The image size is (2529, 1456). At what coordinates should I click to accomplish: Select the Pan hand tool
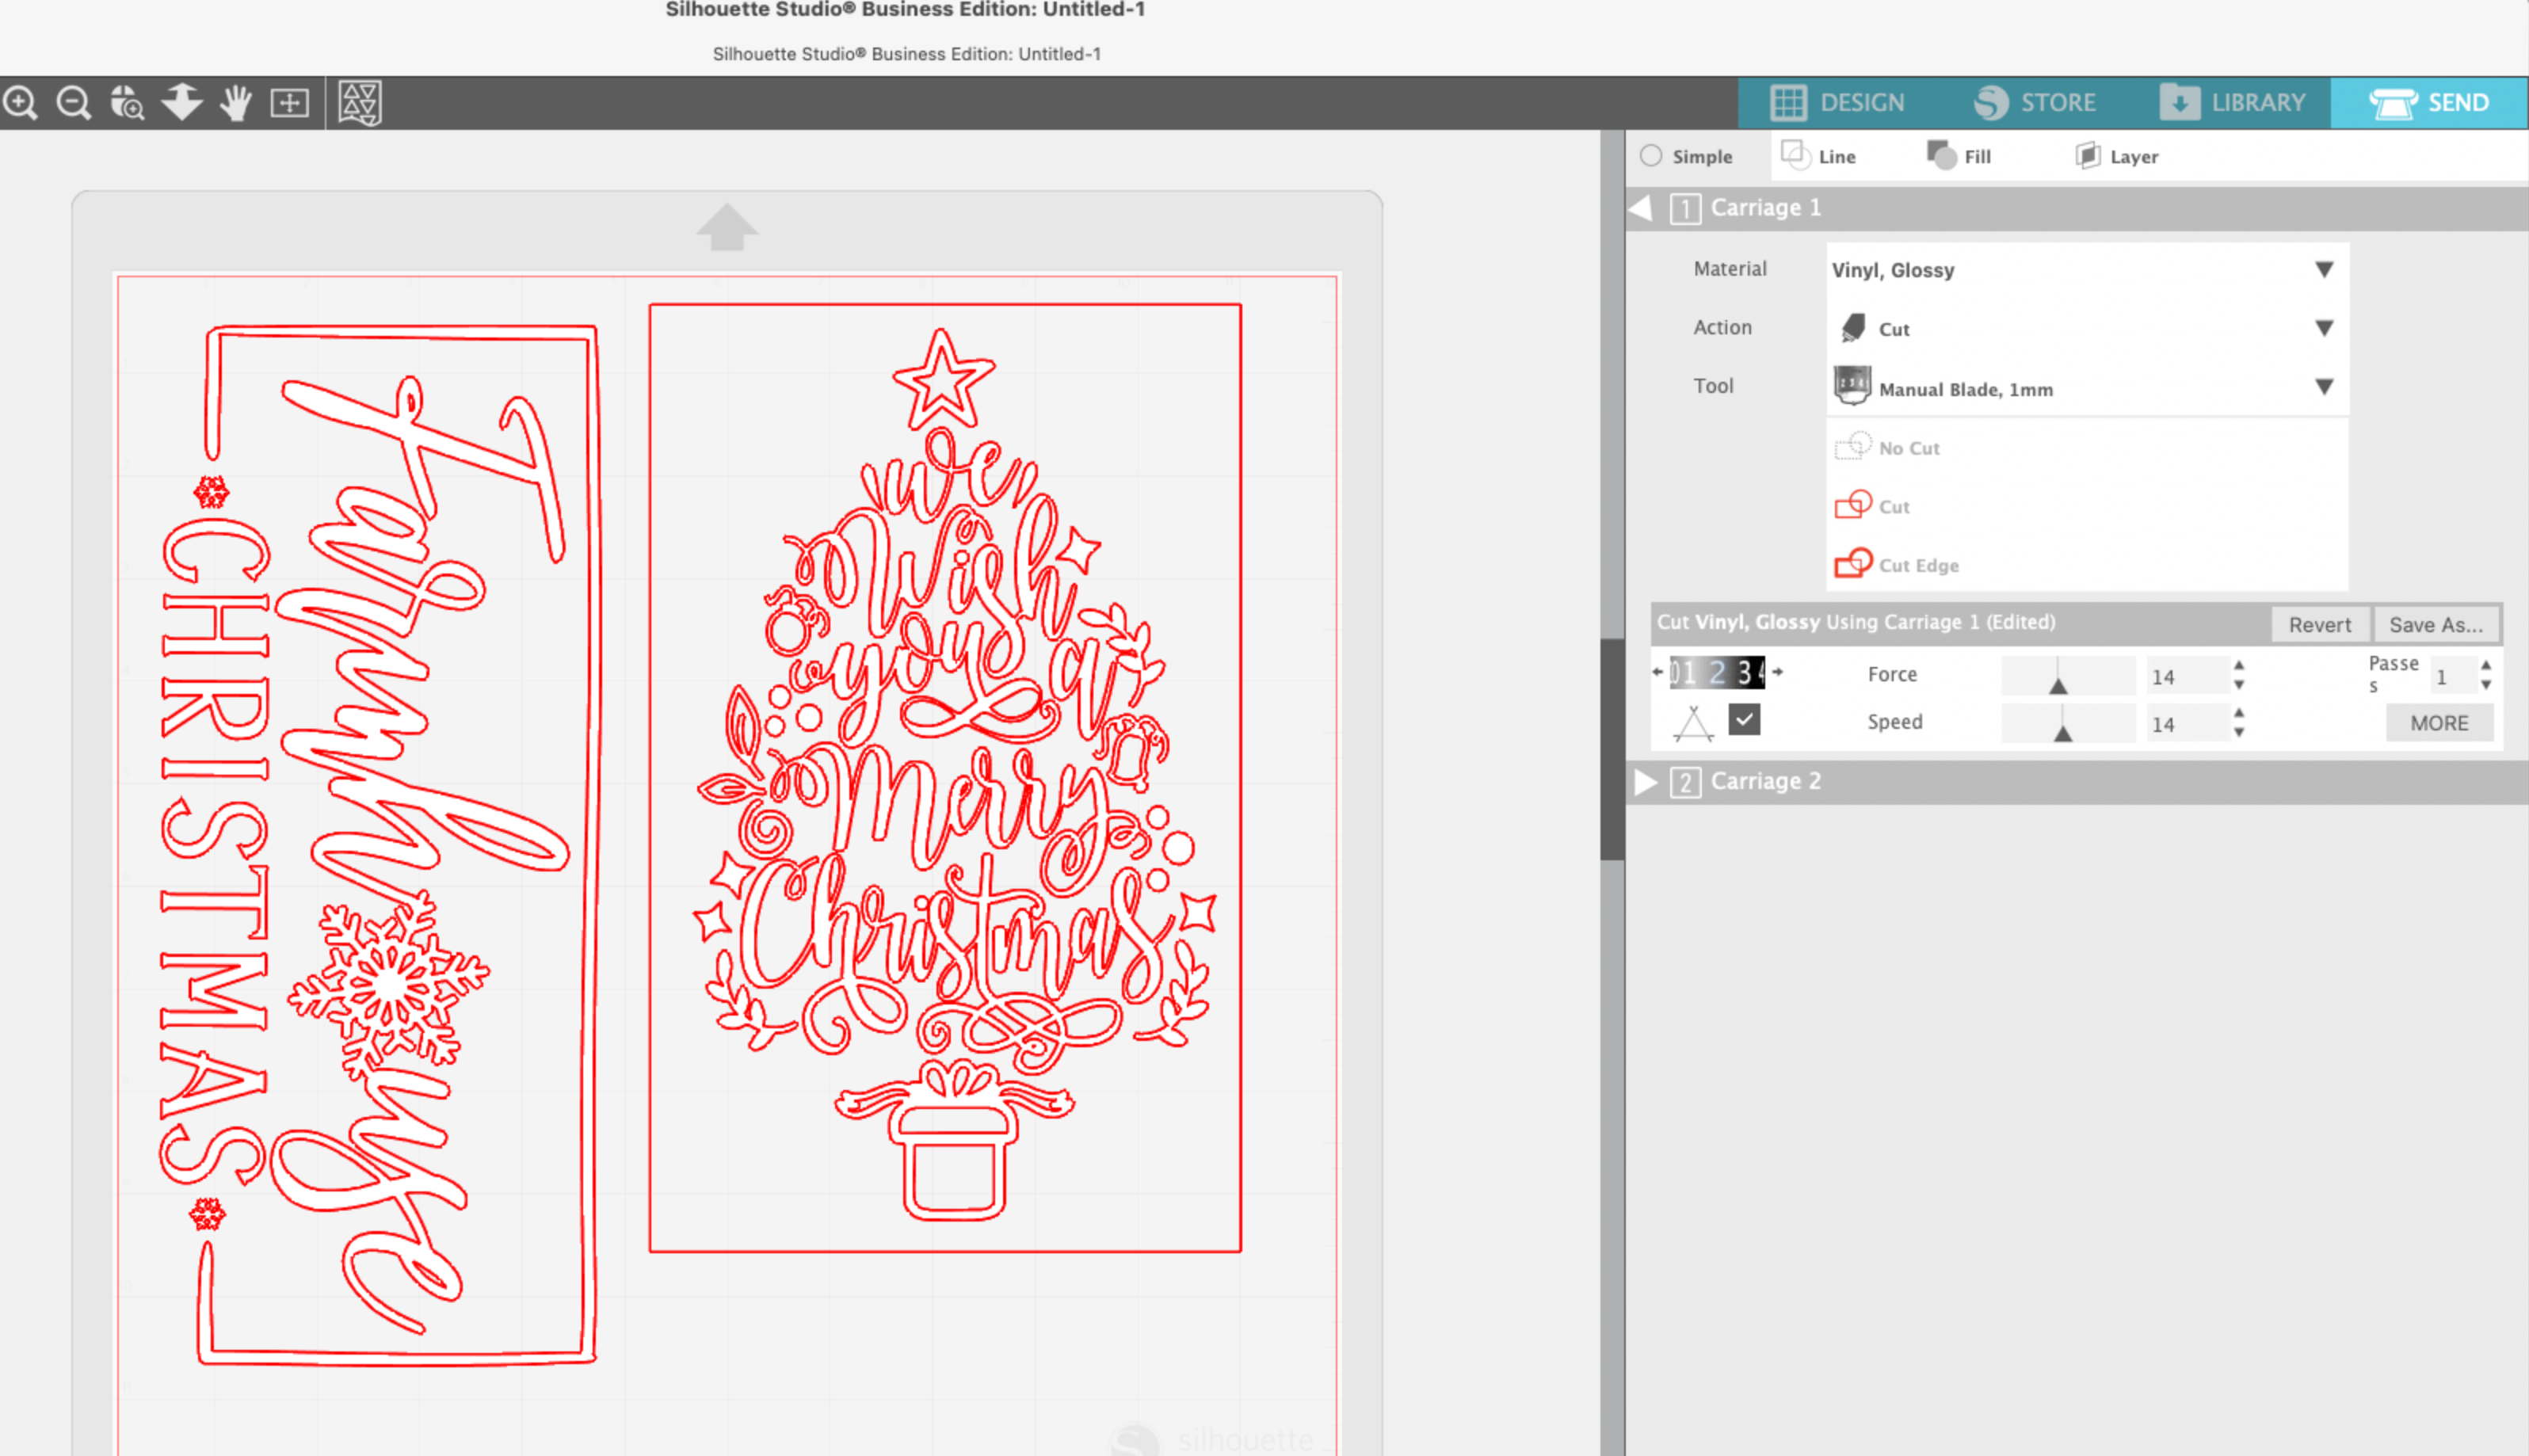[236, 102]
